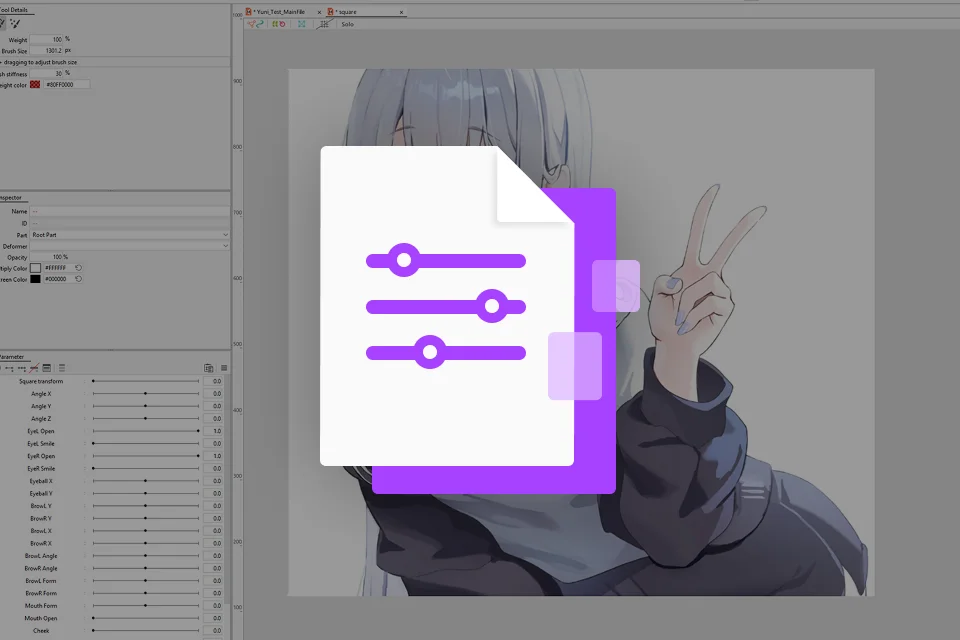Select the Cheek parameter label

41,630
